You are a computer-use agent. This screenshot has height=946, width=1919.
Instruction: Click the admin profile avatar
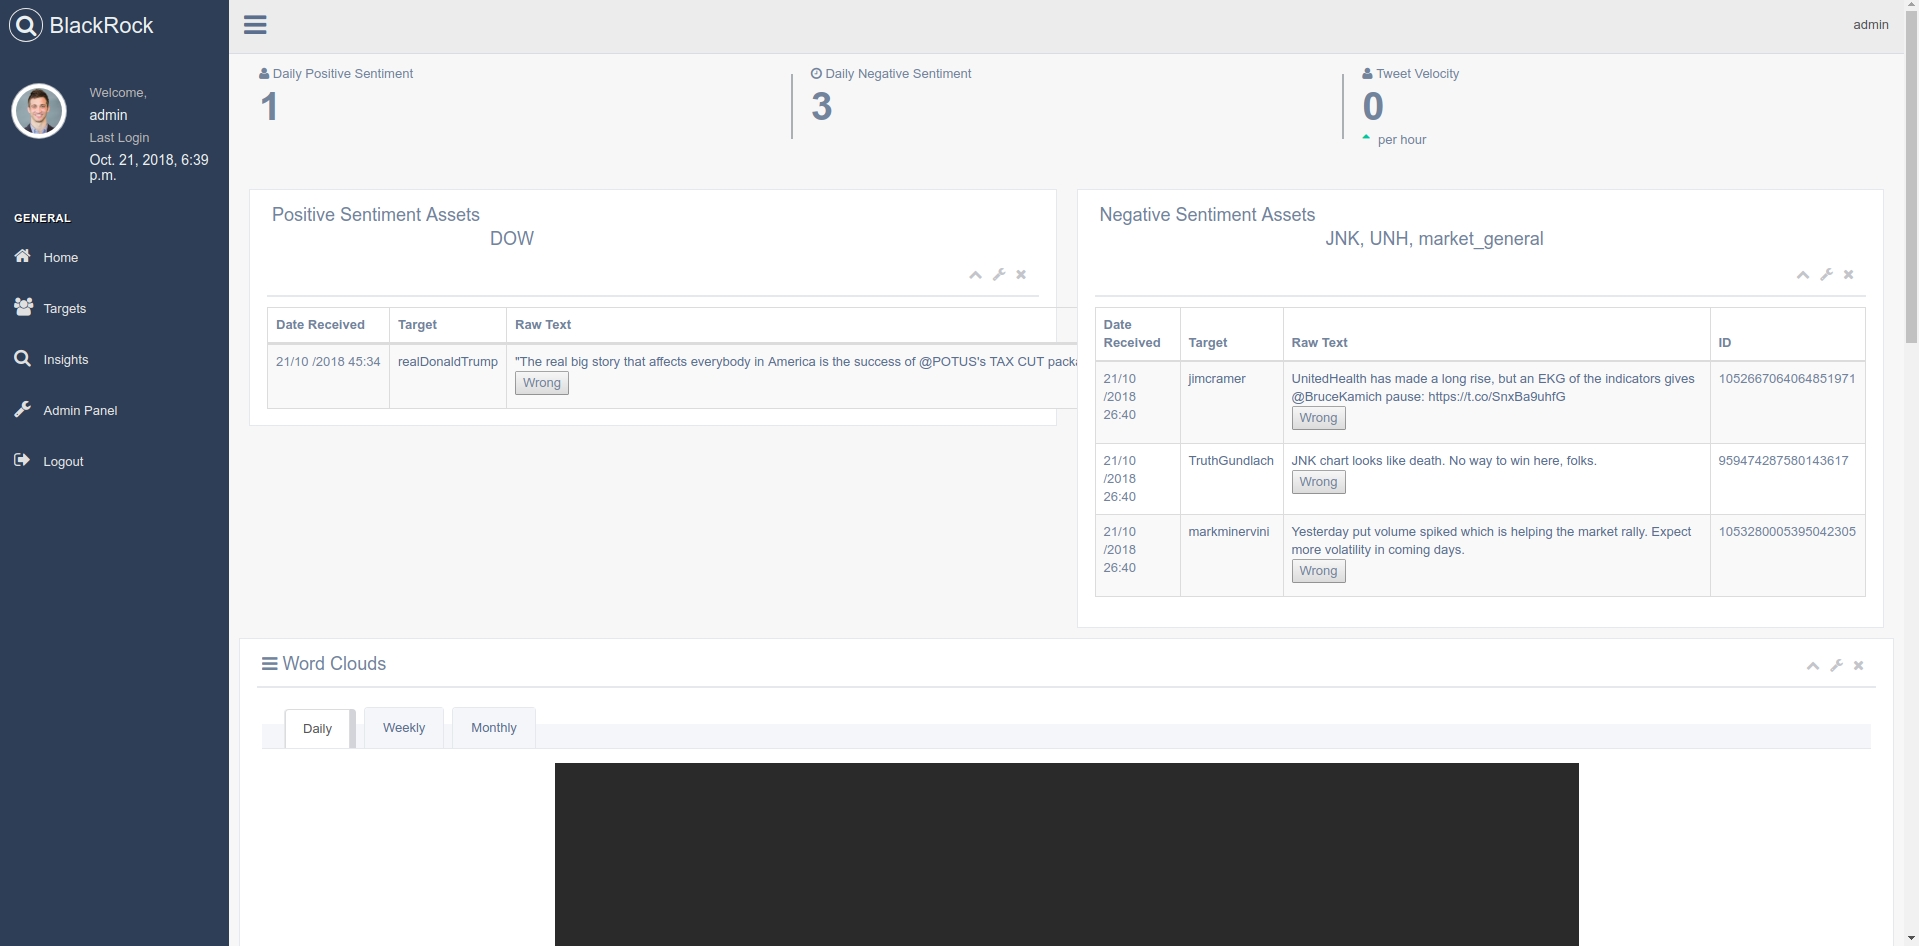[x=39, y=111]
